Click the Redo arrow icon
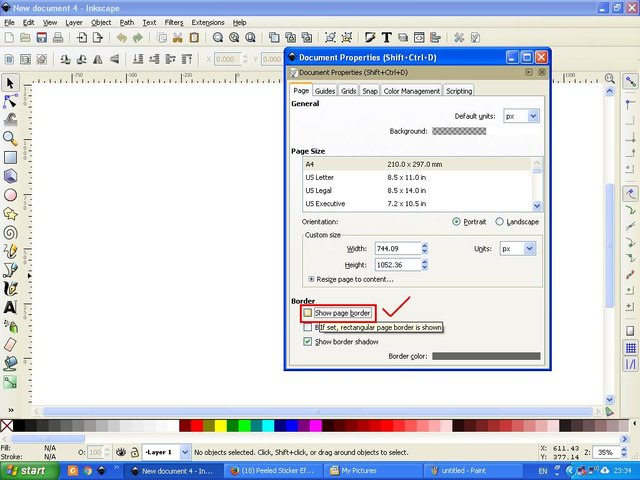This screenshot has width=640, height=480. coord(138,38)
